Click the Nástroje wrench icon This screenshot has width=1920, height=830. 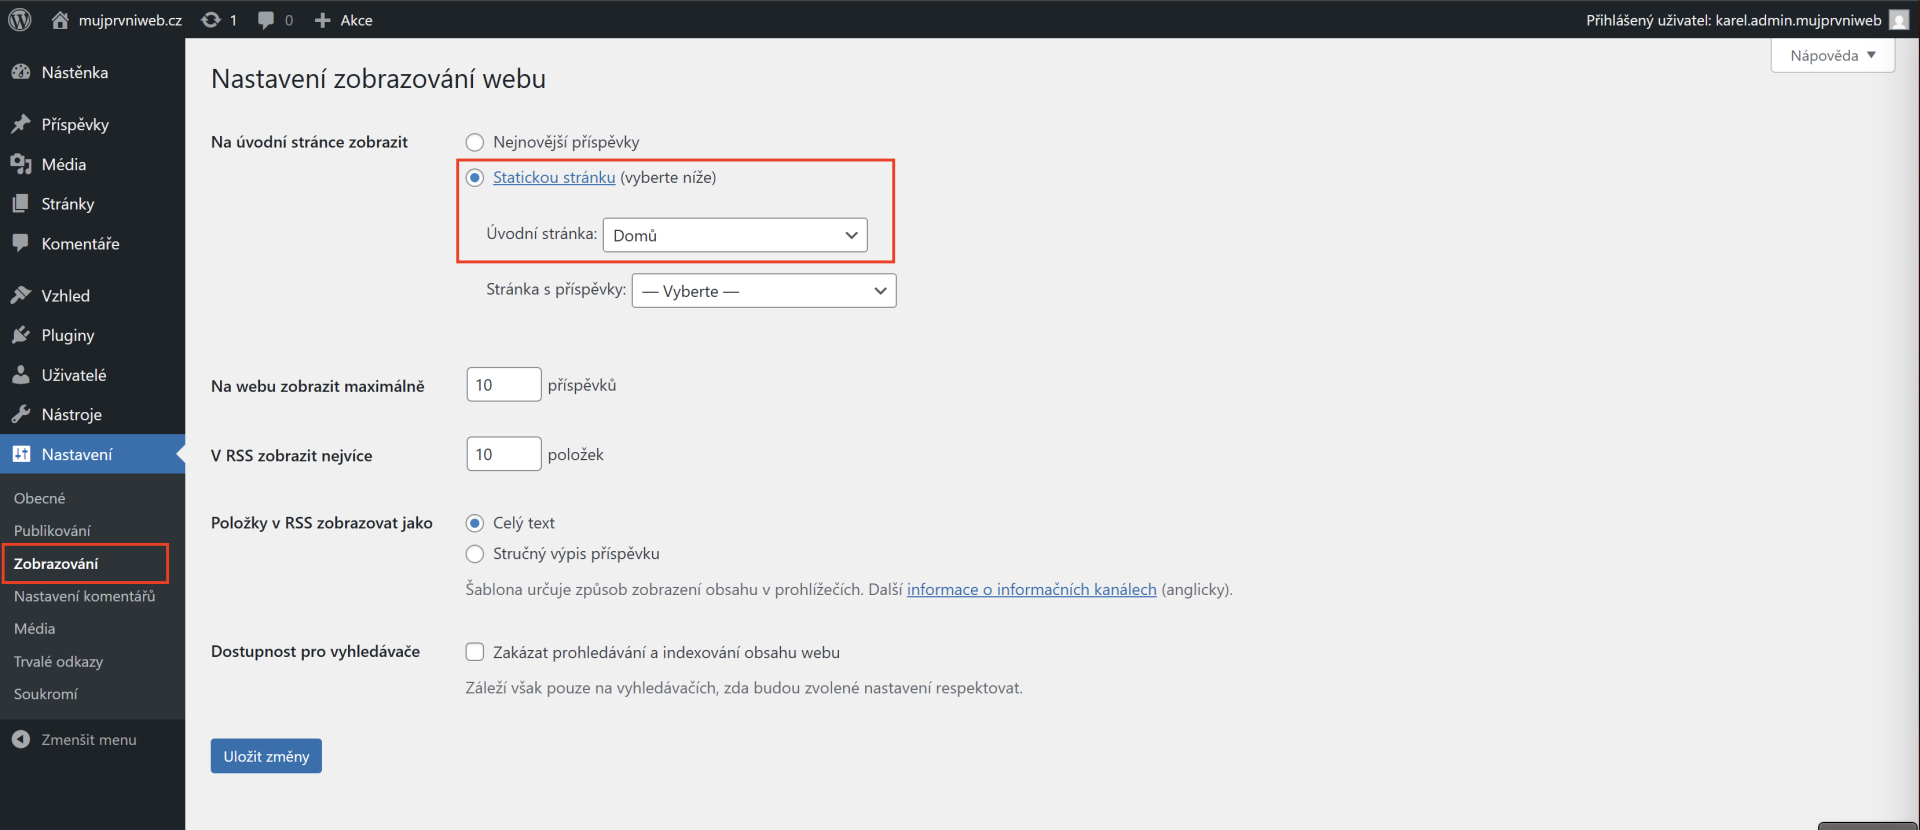(21, 414)
